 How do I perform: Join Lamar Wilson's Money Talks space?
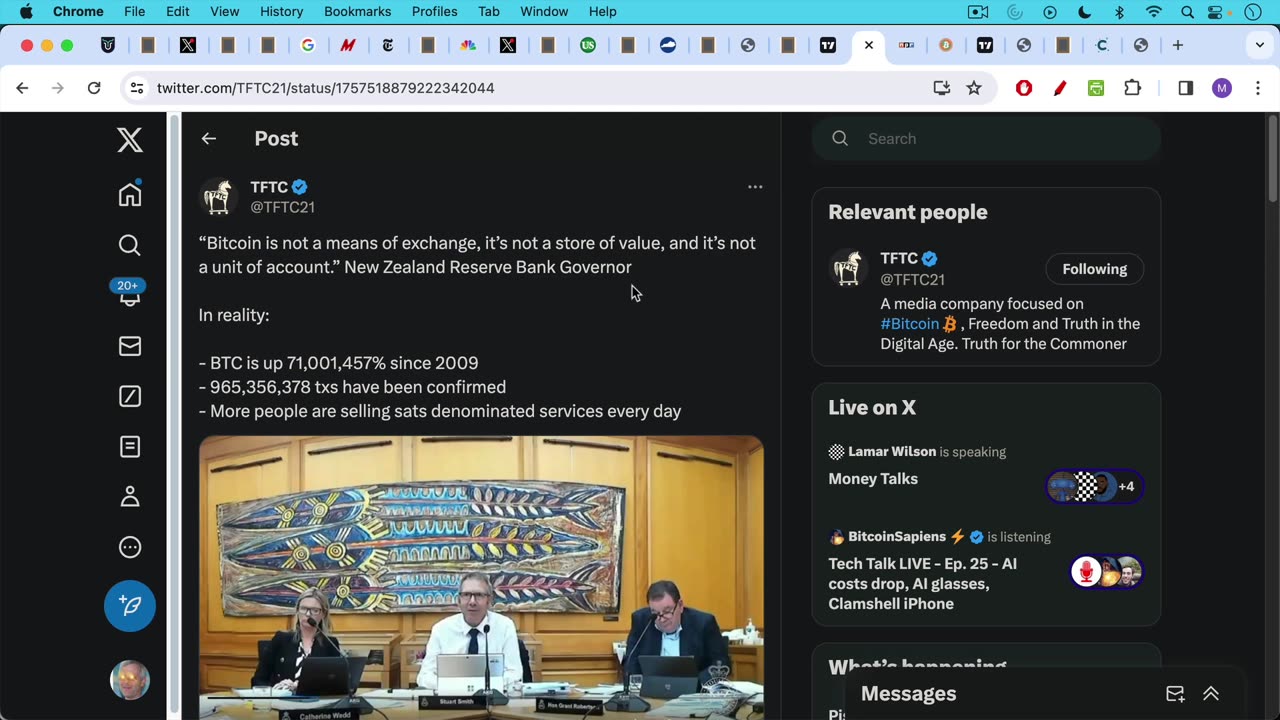point(873,479)
